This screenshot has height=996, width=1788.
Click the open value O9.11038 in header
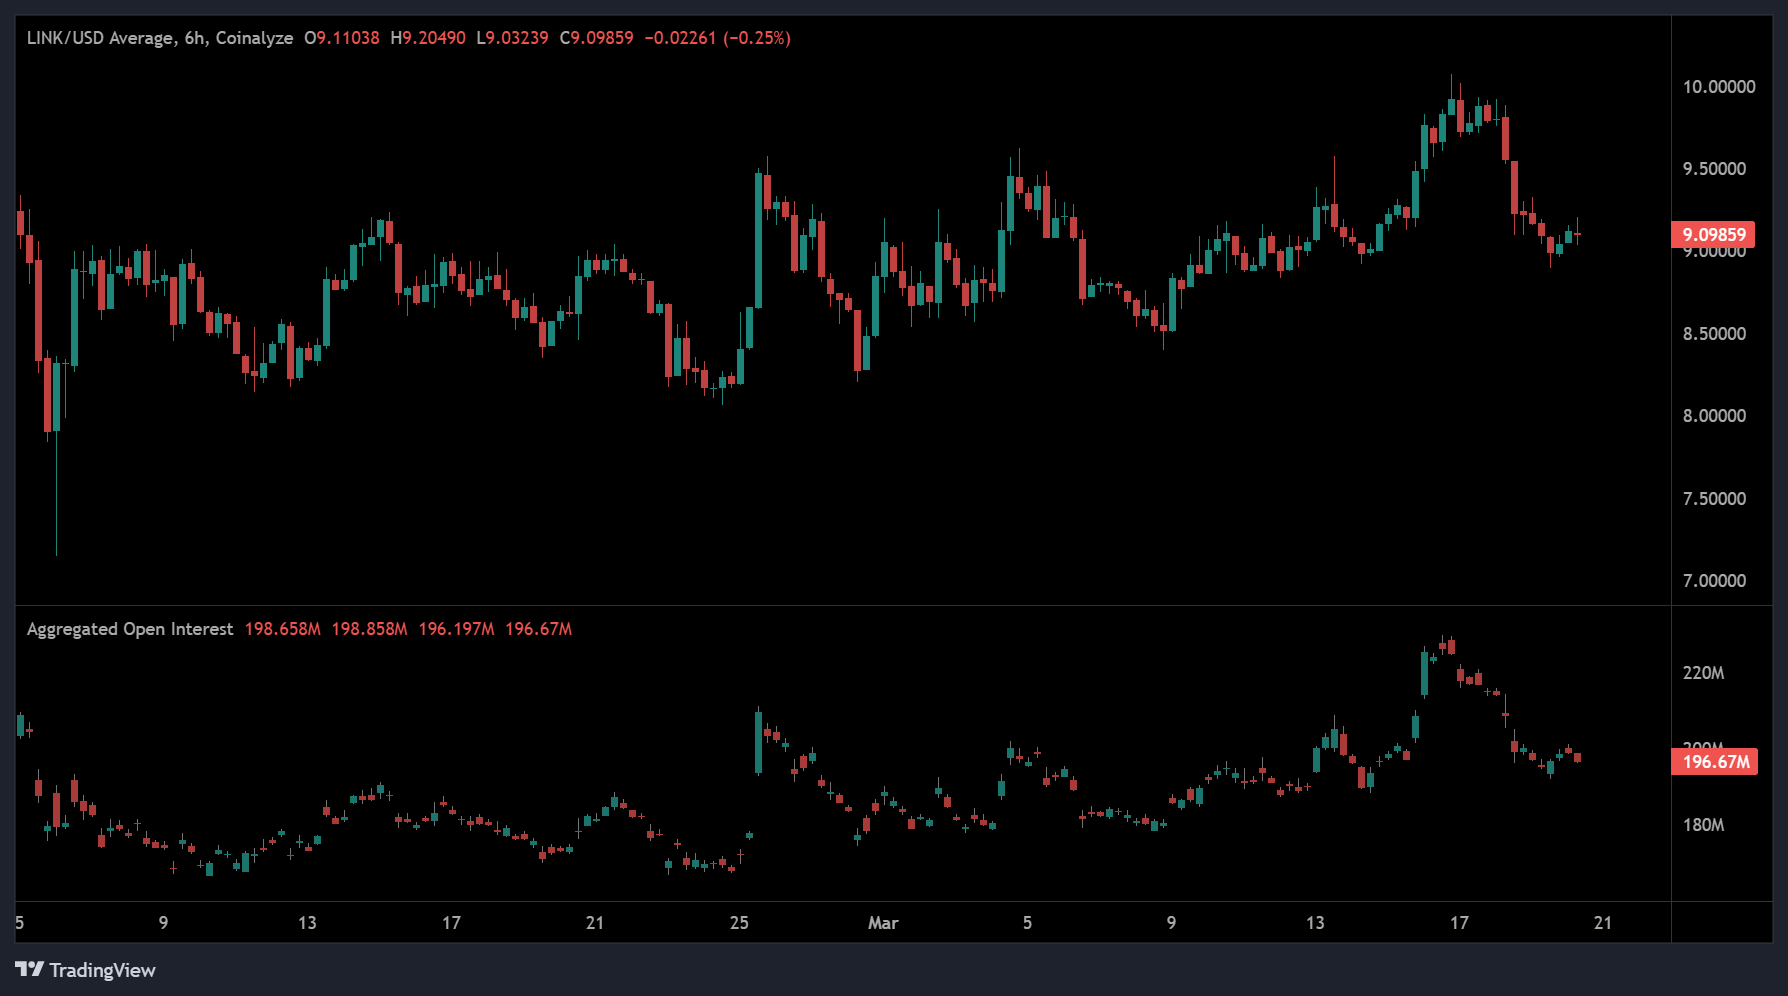click(342, 38)
